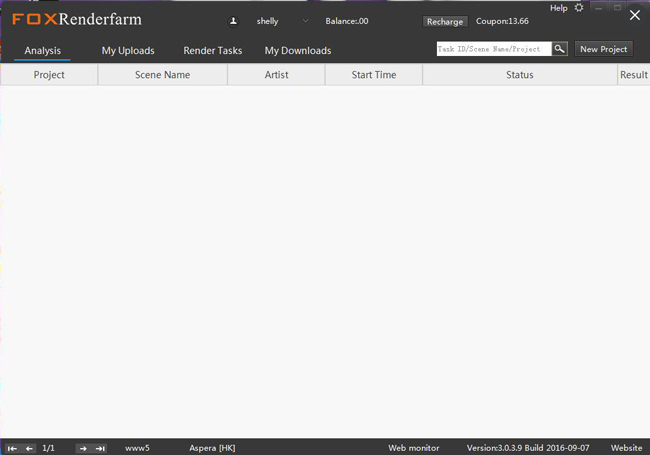
Task: Sort by the Start Time column header
Action: (374, 75)
